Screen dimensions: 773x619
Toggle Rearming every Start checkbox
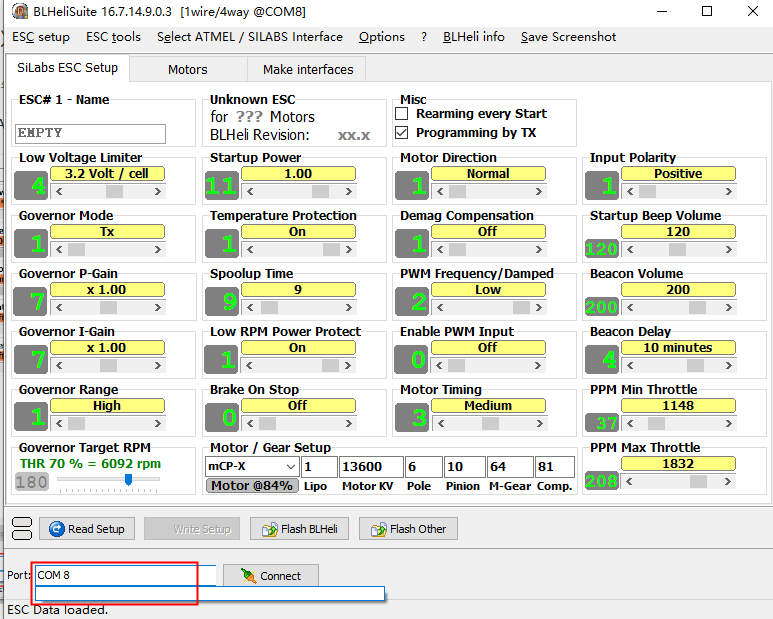(402, 114)
